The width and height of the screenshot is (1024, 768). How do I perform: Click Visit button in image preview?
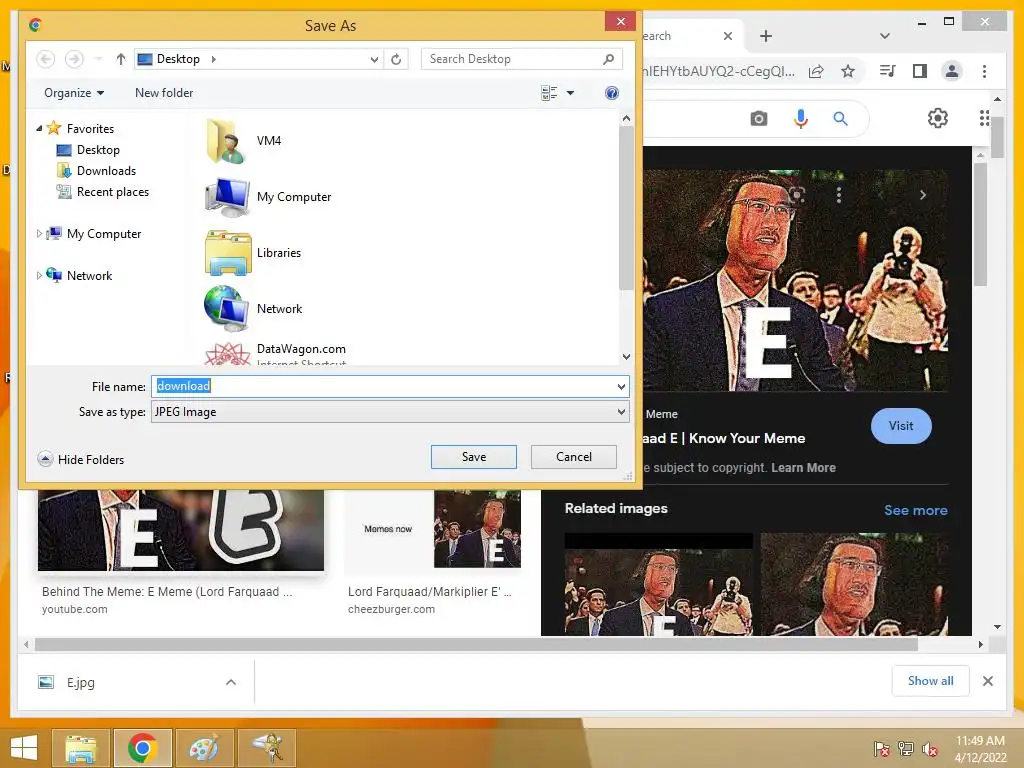(901, 426)
